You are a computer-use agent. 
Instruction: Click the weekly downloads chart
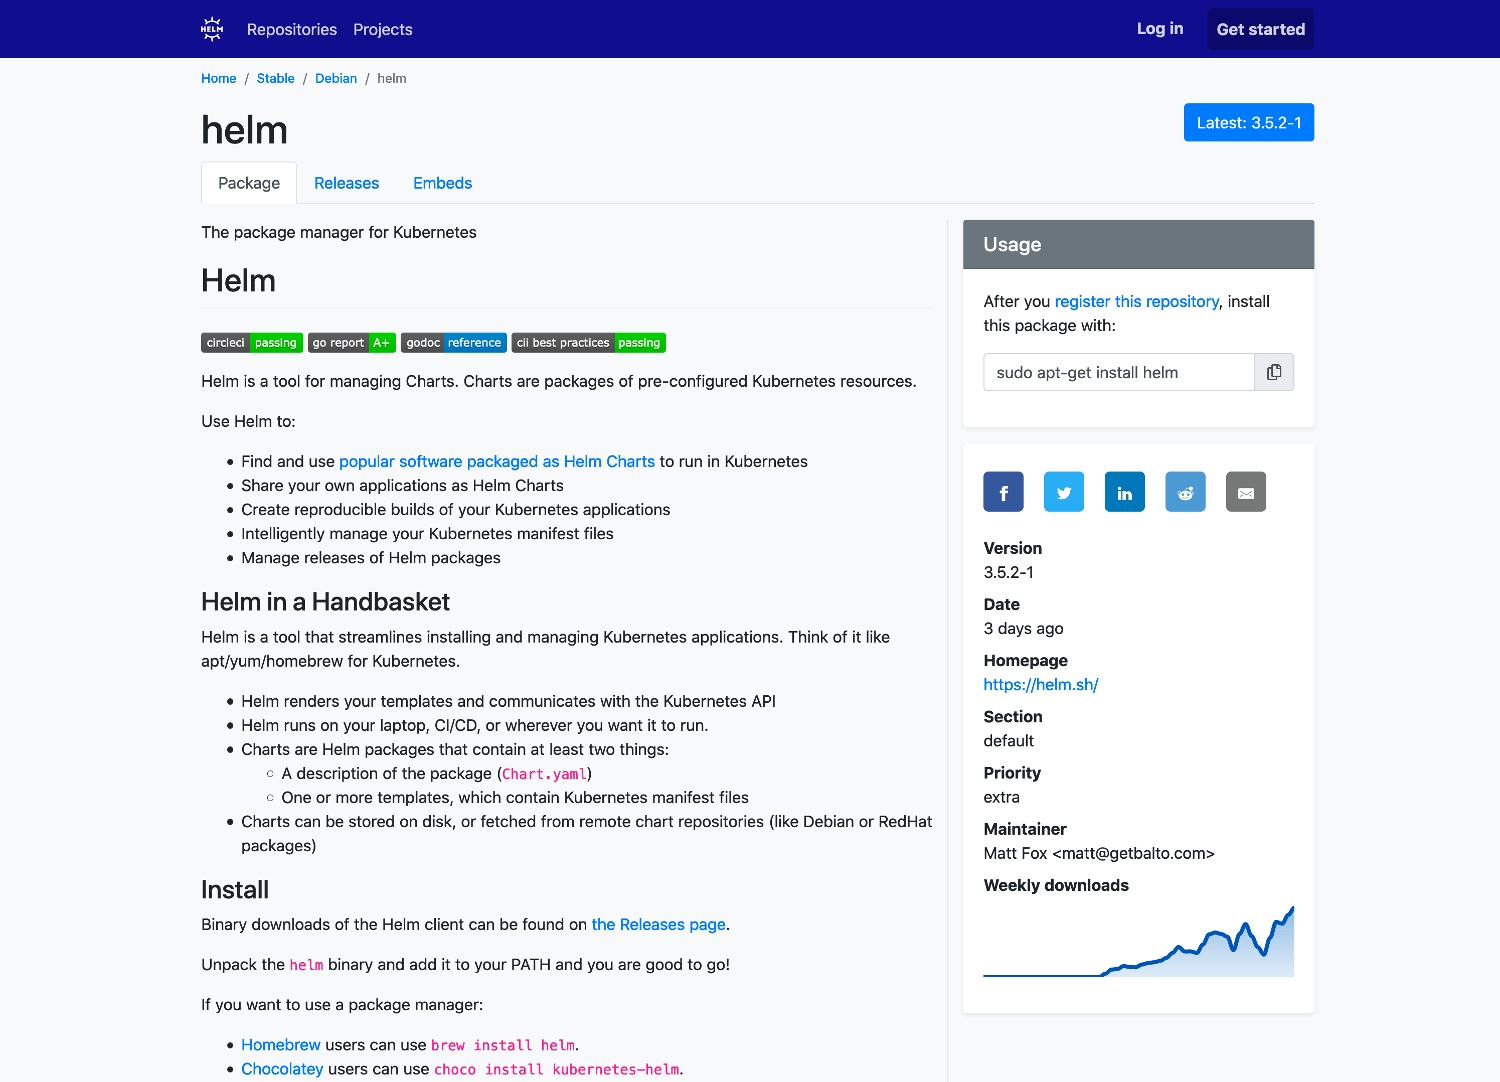(x=1138, y=941)
